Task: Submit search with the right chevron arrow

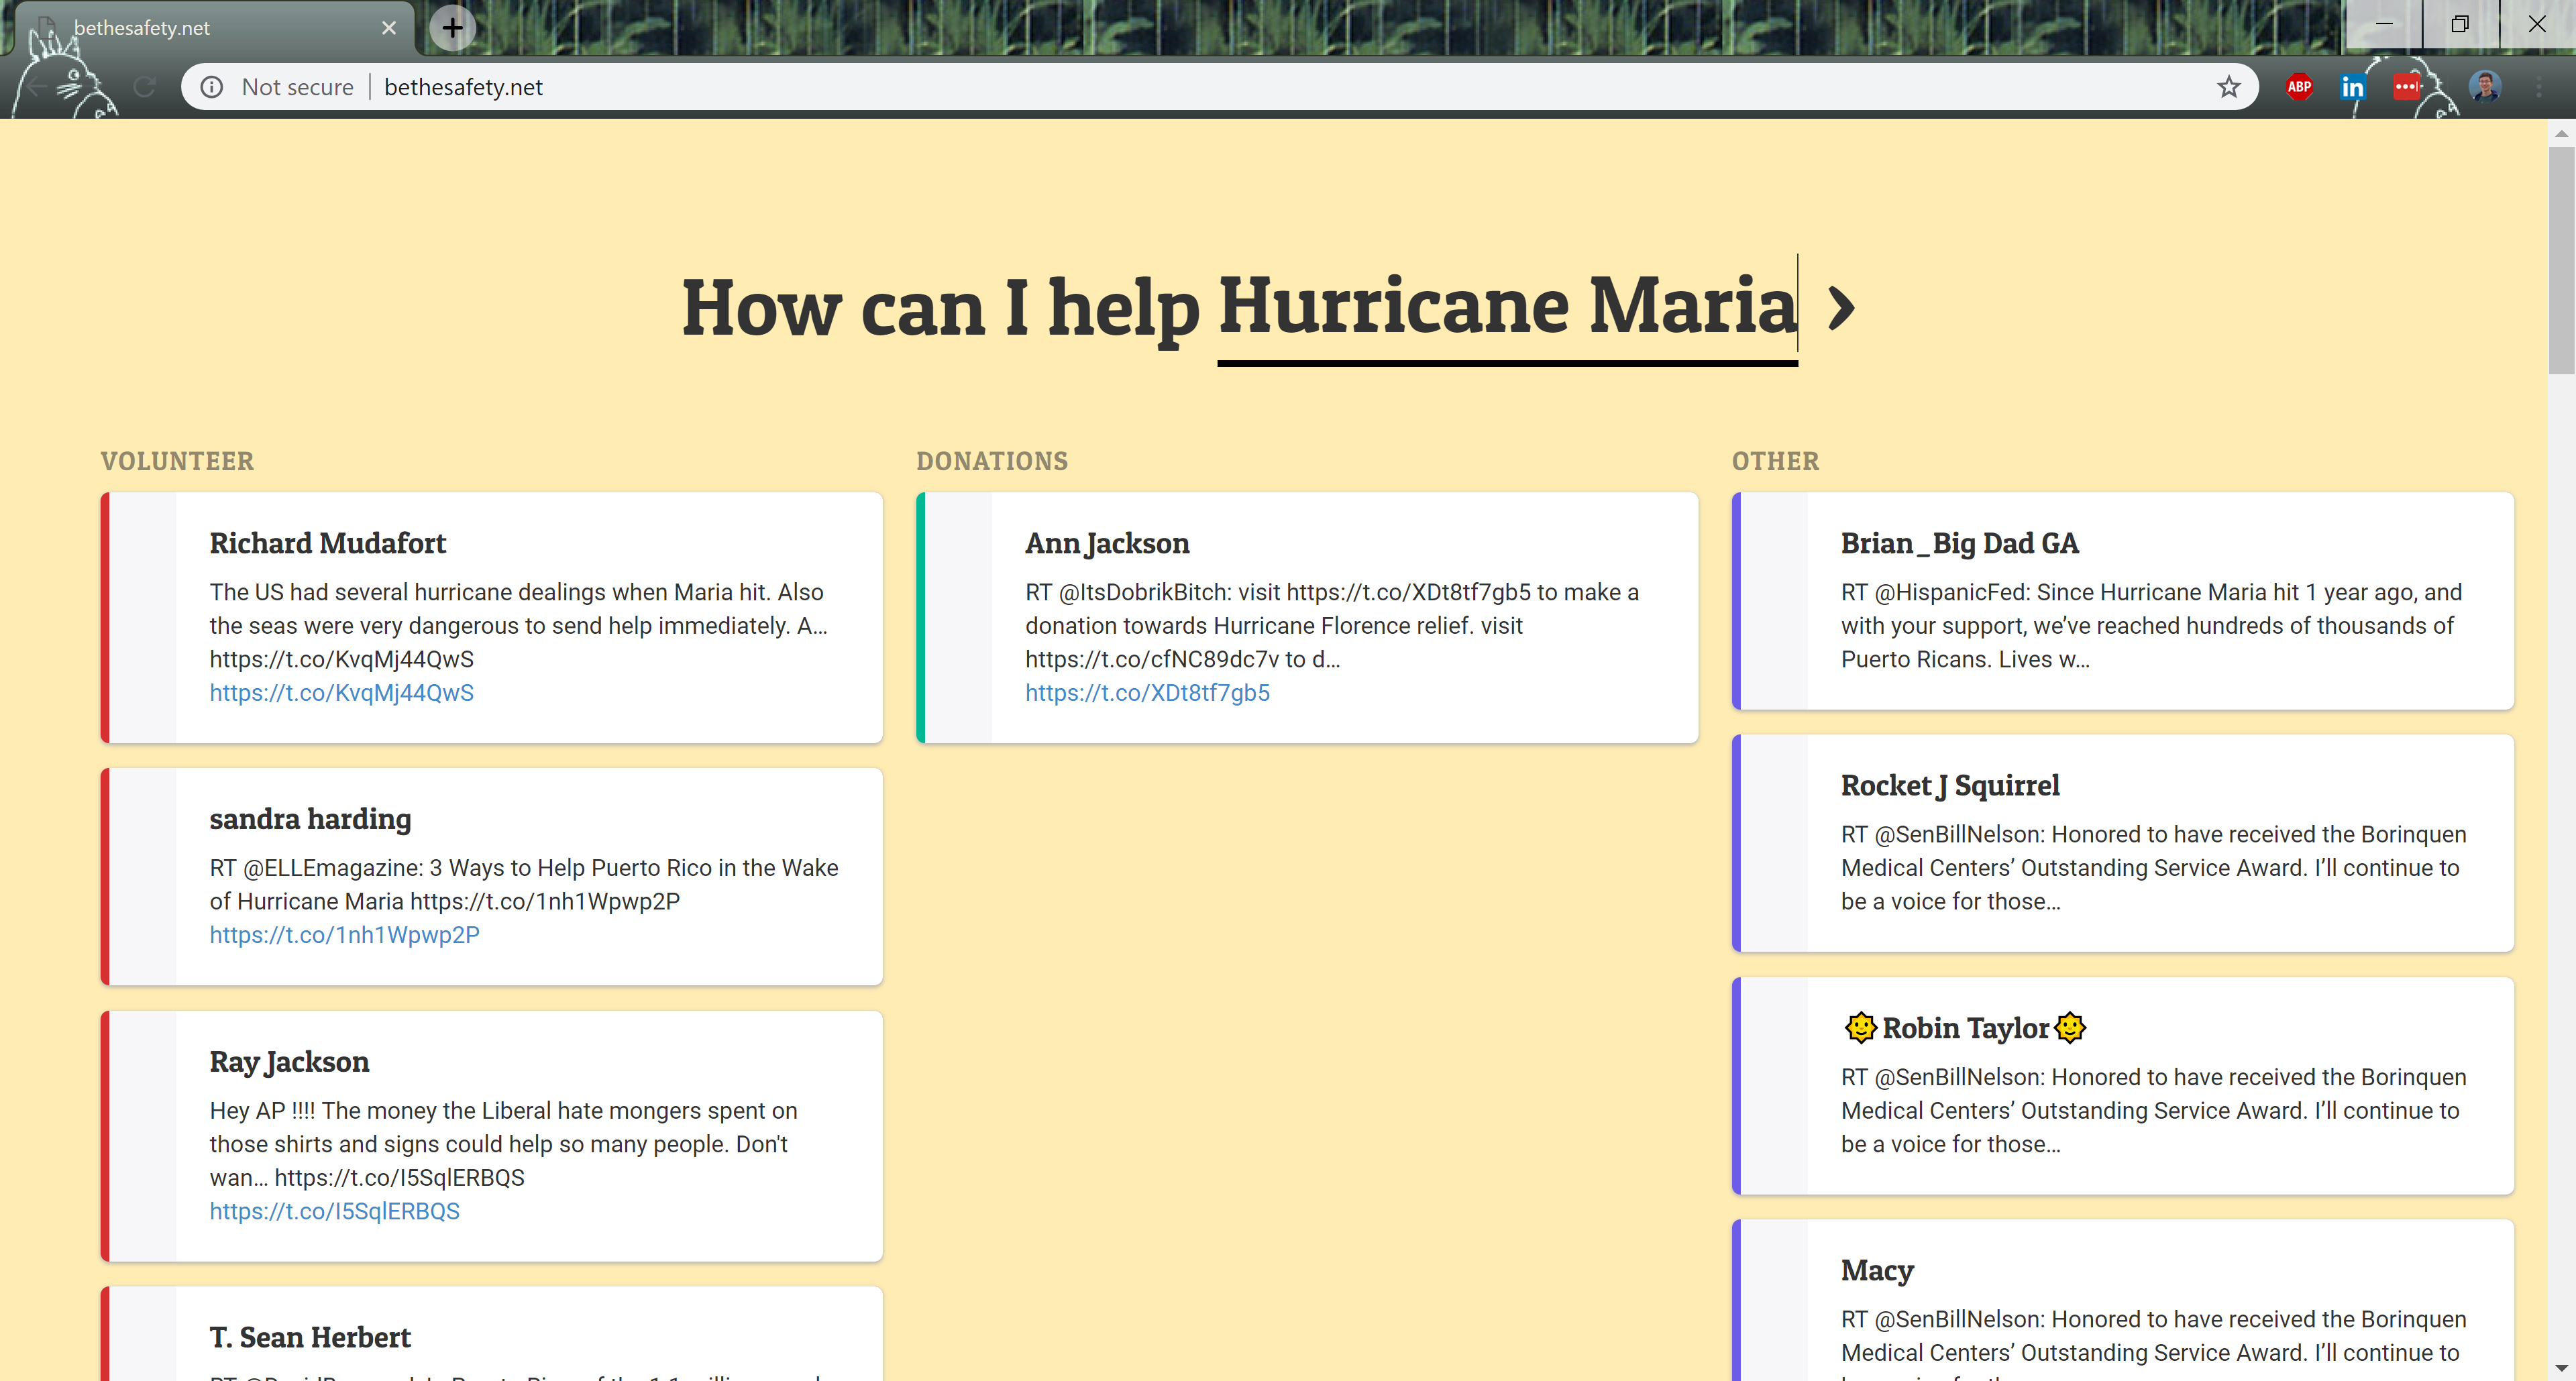Action: pos(1841,308)
